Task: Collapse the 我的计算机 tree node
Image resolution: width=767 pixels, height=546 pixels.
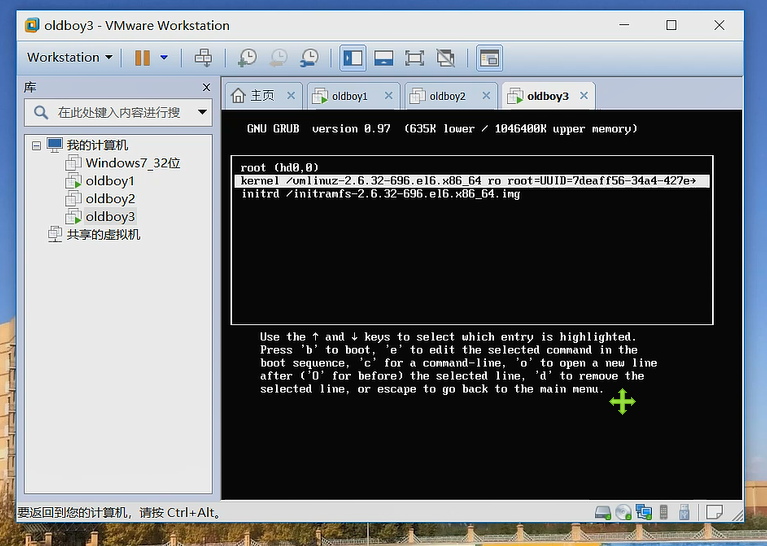Action: tap(36, 145)
